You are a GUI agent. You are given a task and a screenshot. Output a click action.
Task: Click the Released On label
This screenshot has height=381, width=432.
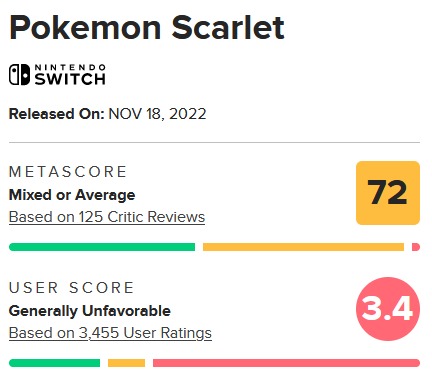(x=57, y=114)
